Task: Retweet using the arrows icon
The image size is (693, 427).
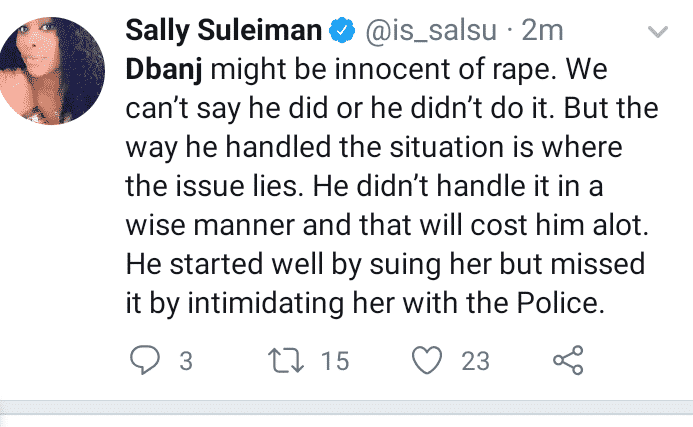Action: [286, 360]
